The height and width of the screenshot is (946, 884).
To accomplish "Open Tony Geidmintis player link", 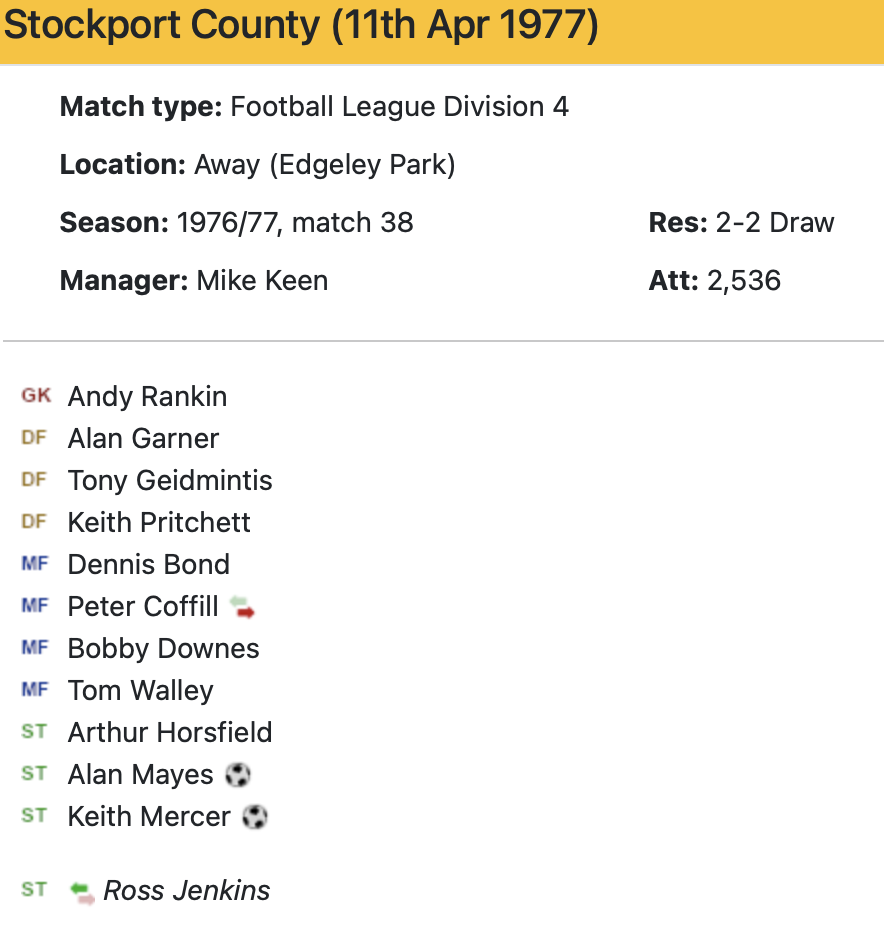I will 170,481.
